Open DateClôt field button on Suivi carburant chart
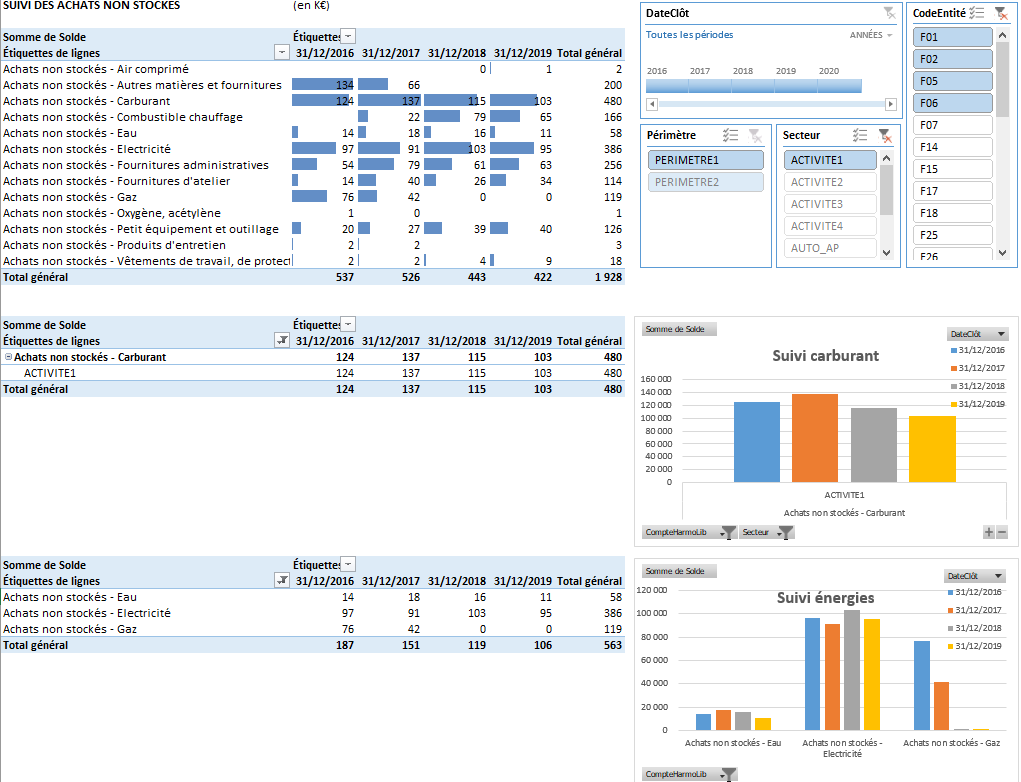1021x782 pixels. [x=977, y=334]
